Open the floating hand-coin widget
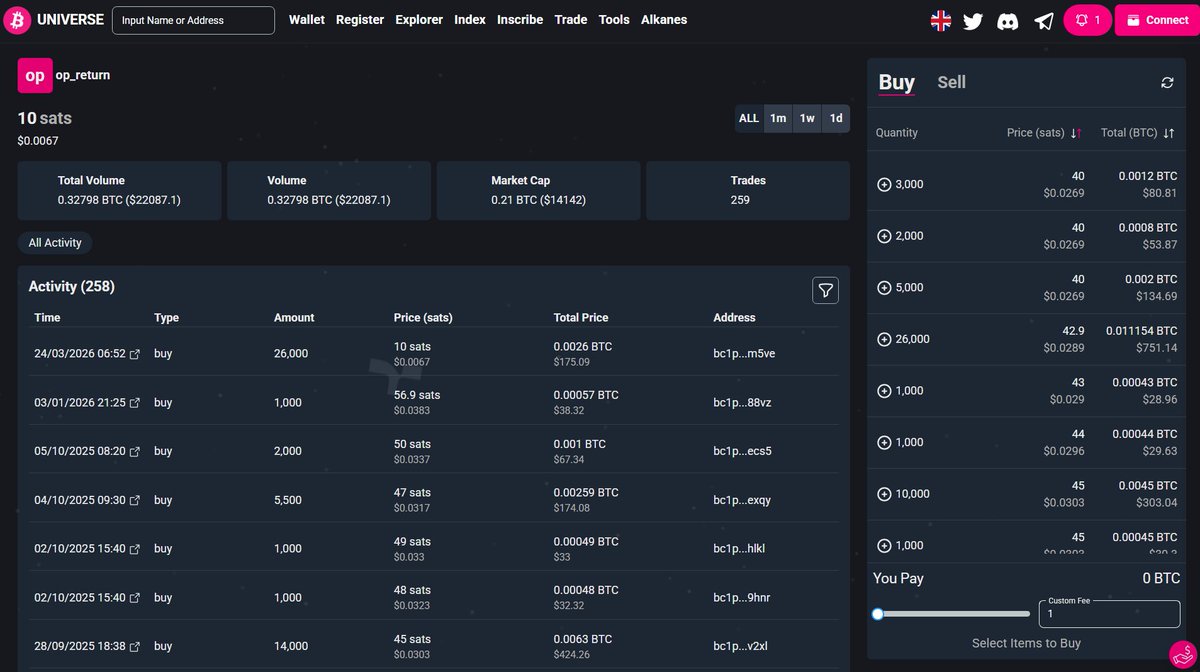This screenshot has height=672, width=1200. 1183,654
